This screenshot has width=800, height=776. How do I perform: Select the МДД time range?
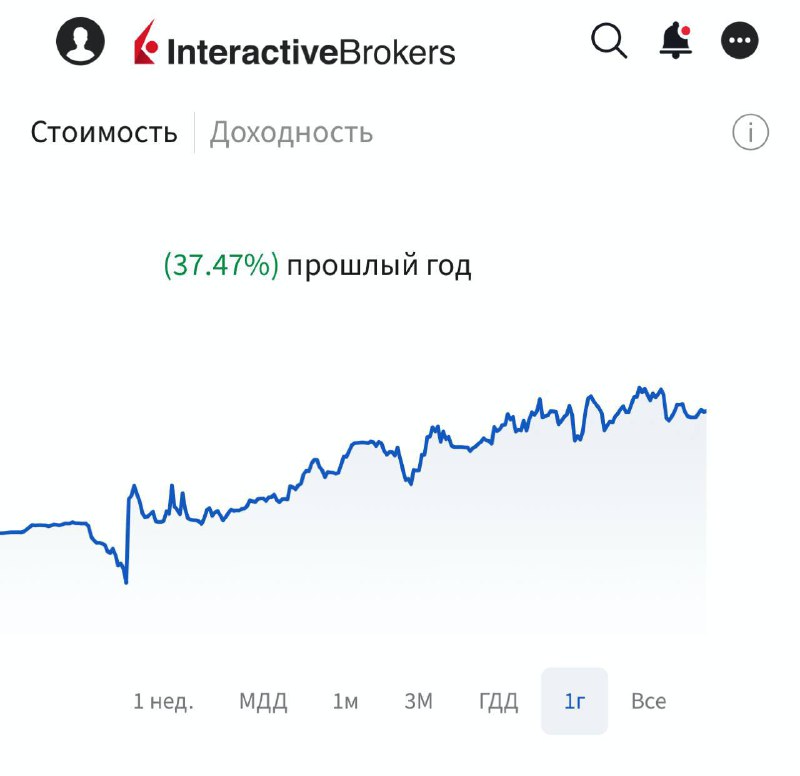coord(263,701)
